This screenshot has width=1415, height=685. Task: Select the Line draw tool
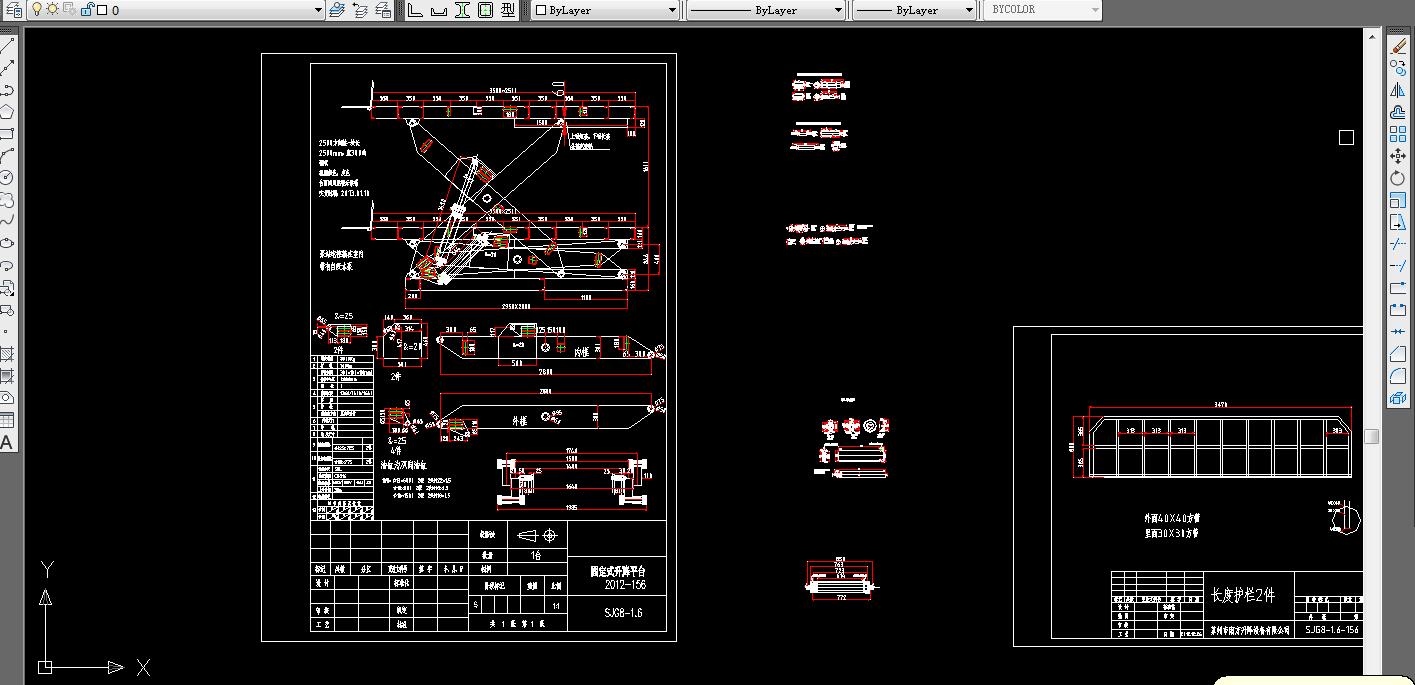pyautogui.click(x=7, y=46)
